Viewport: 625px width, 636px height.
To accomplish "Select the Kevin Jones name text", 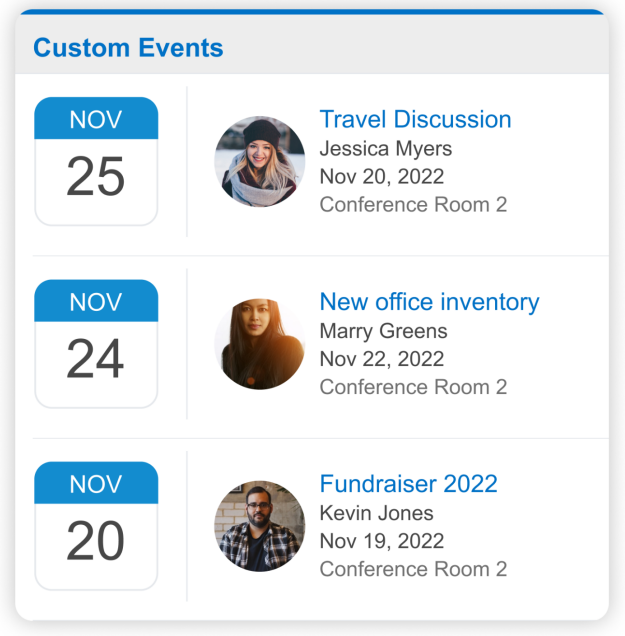I will click(x=376, y=513).
